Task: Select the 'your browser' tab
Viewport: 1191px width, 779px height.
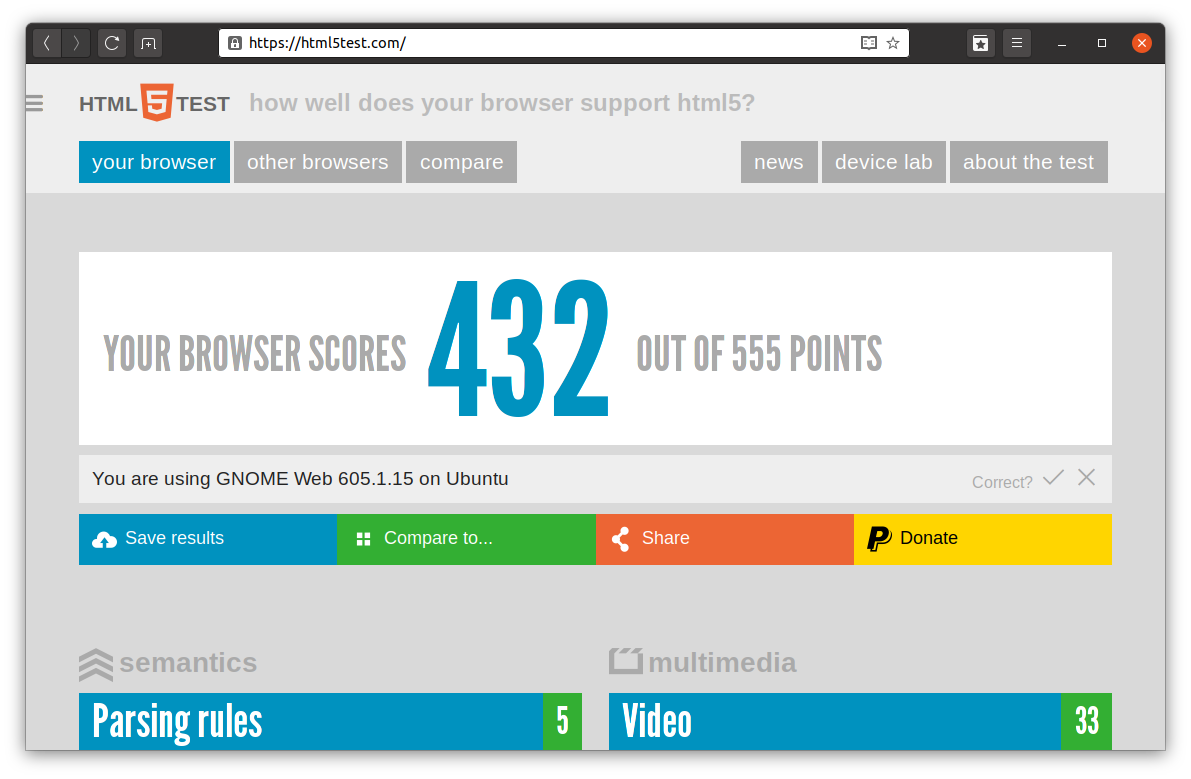Action: click(154, 162)
